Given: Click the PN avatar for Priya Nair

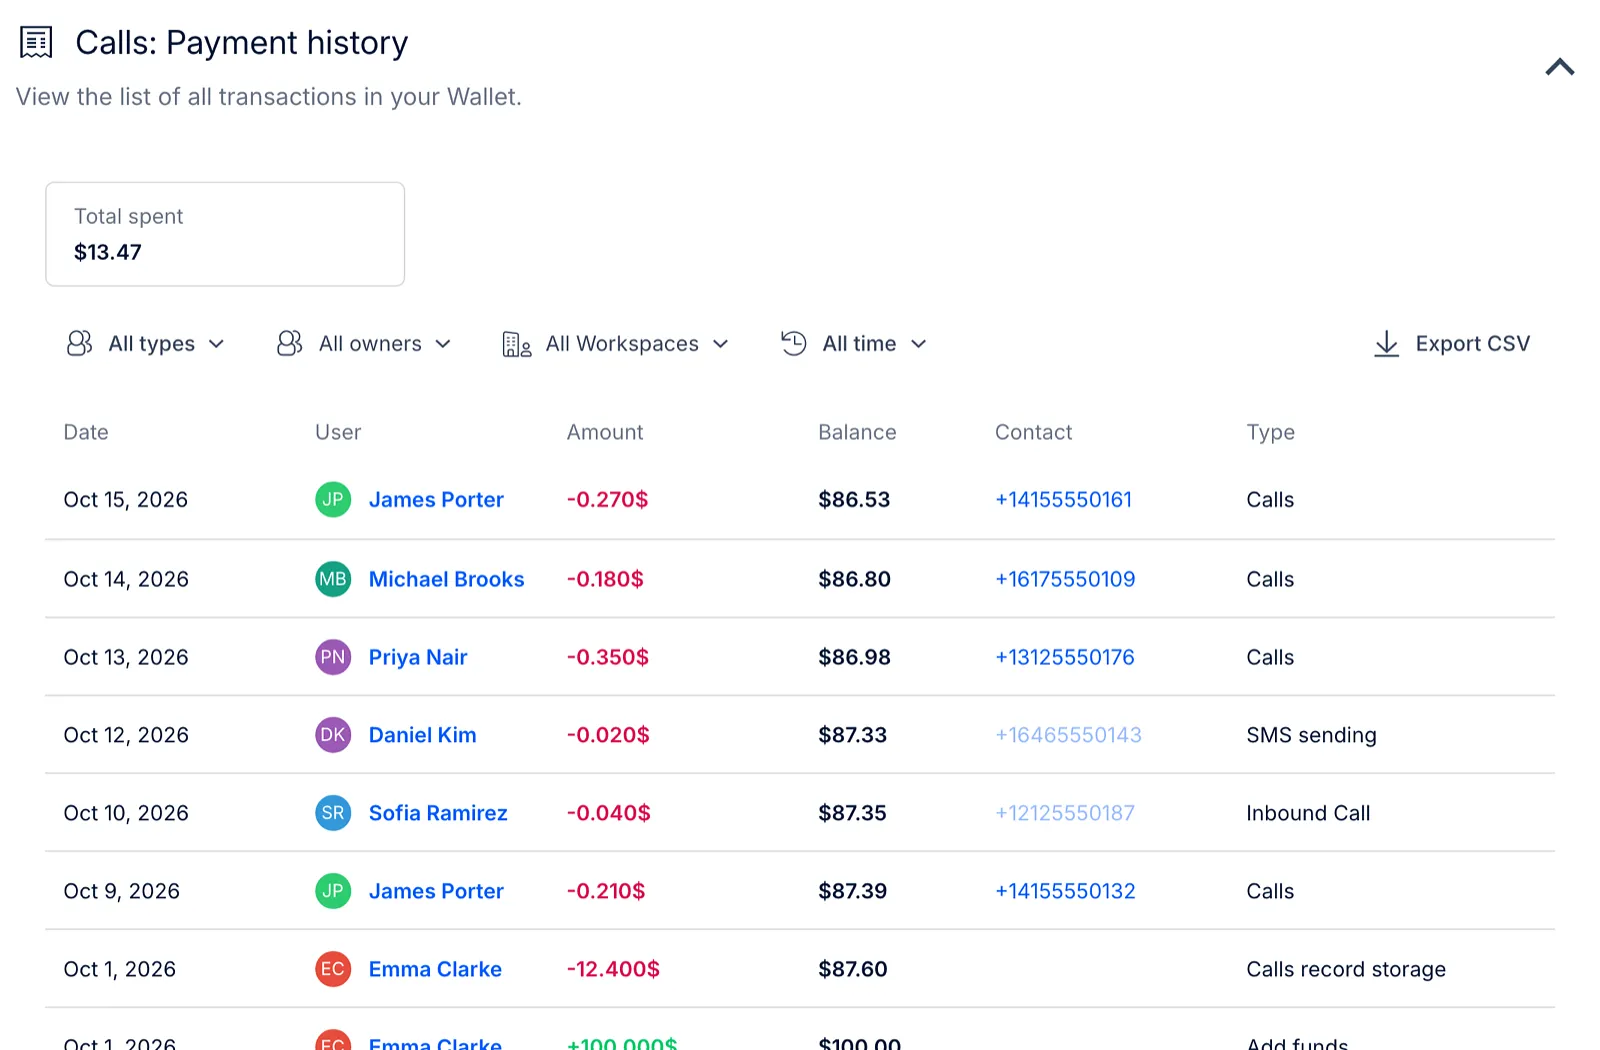Looking at the screenshot, I should pos(333,658).
